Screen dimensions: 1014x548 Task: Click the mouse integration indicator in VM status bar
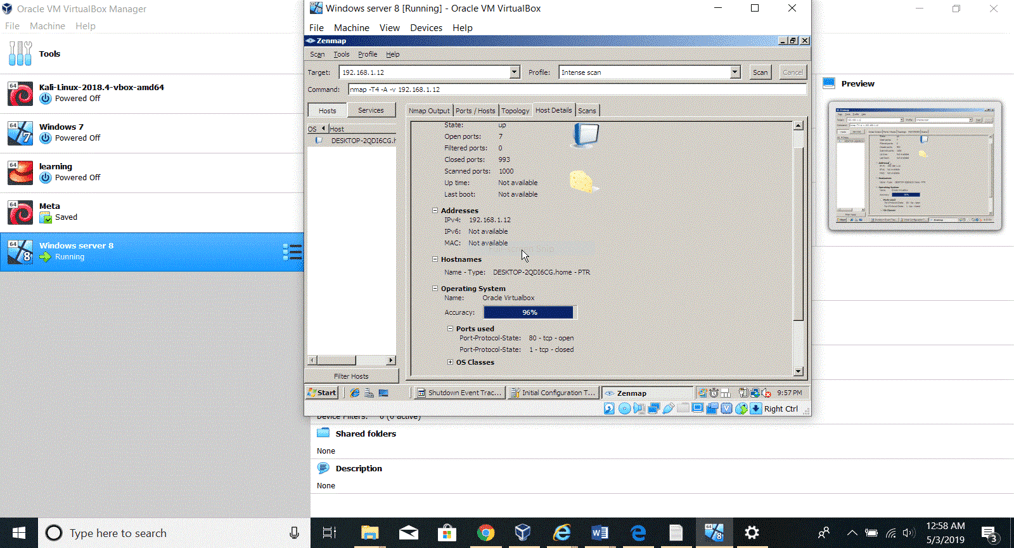[x=741, y=409]
